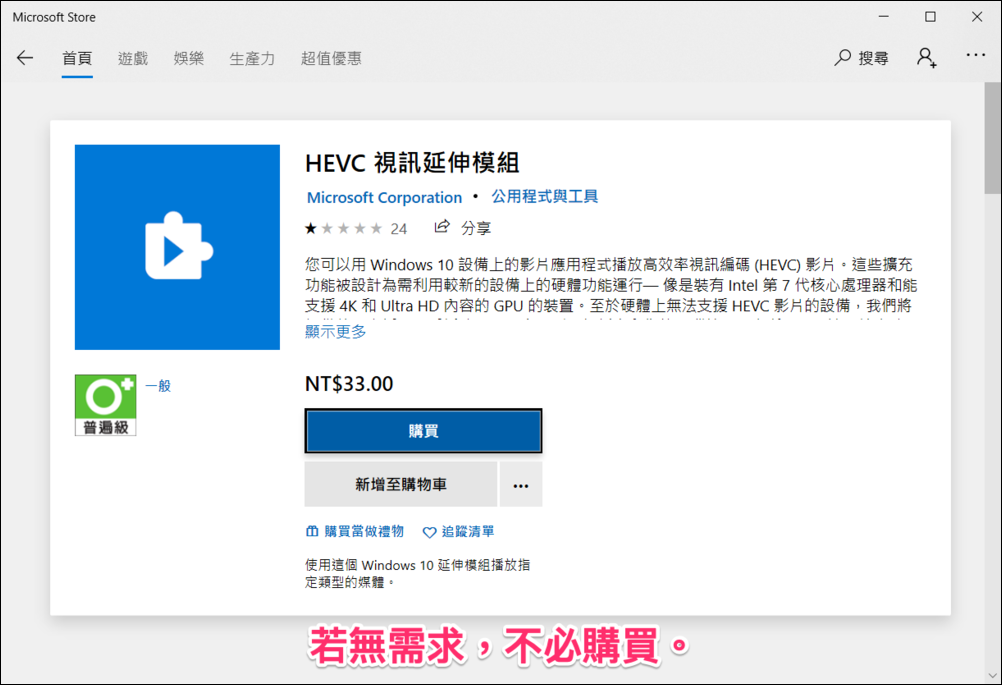The height and width of the screenshot is (685, 1002).
Task: Maximize the Microsoft Store window
Action: coord(930,17)
